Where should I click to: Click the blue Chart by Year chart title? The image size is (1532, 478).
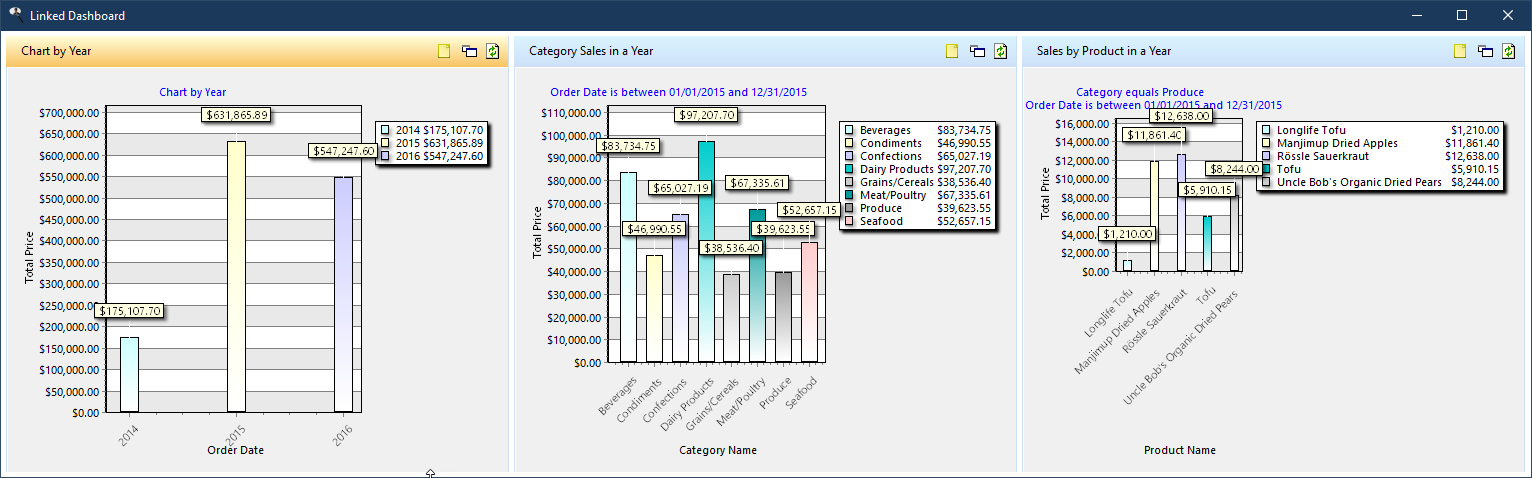192,92
